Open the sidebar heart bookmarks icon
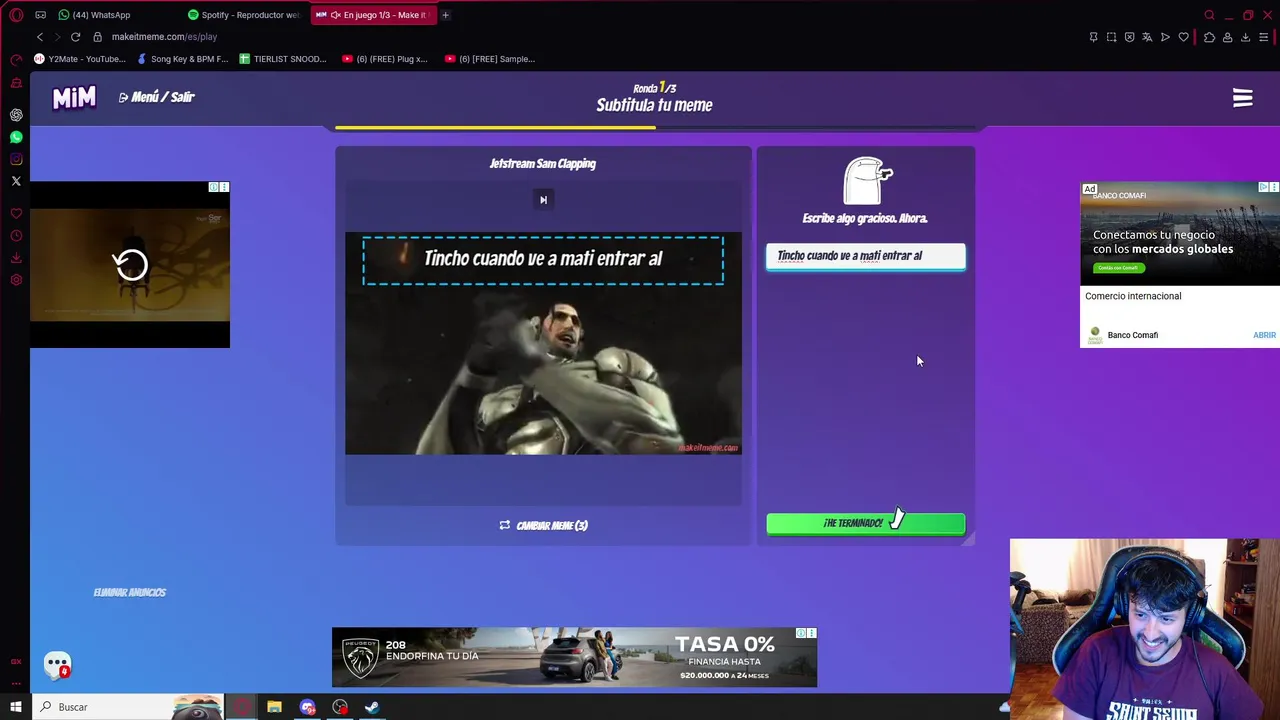Image resolution: width=1280 pixels, height=720 pixels. coord(16,214)
